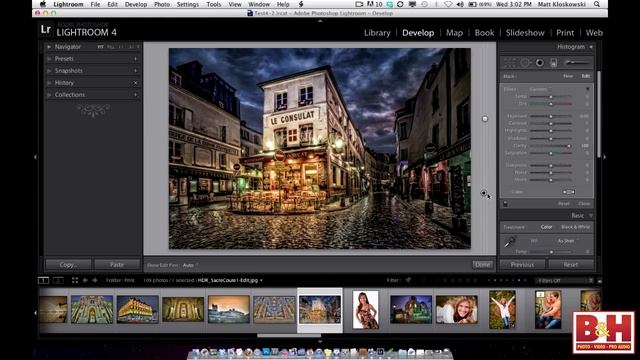640x360 pixels.
Task: Choose Color treatment
Action: tap(546, 227)
